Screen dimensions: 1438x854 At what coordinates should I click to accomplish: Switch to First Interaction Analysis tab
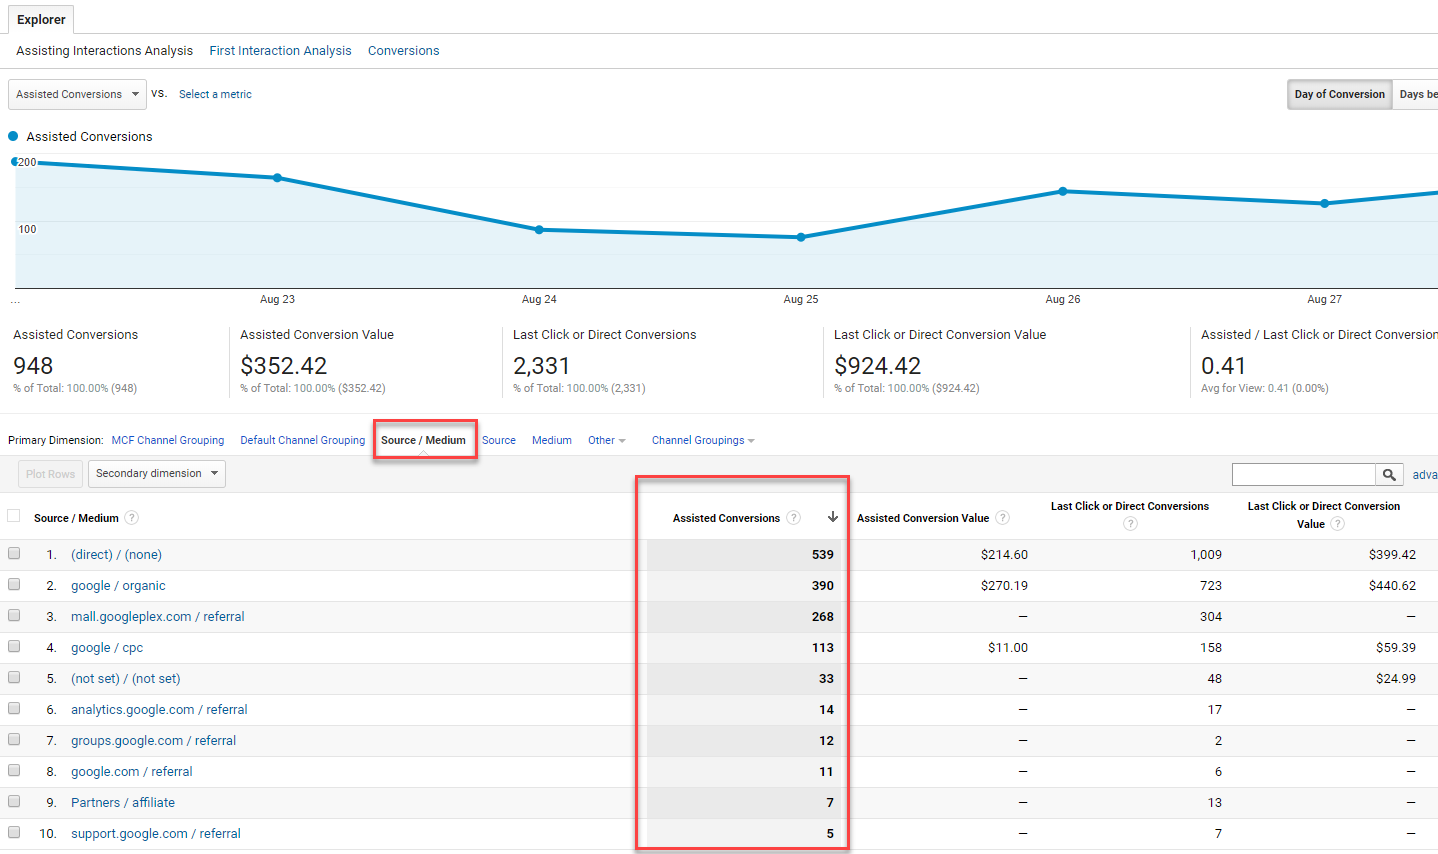[281, 51]
